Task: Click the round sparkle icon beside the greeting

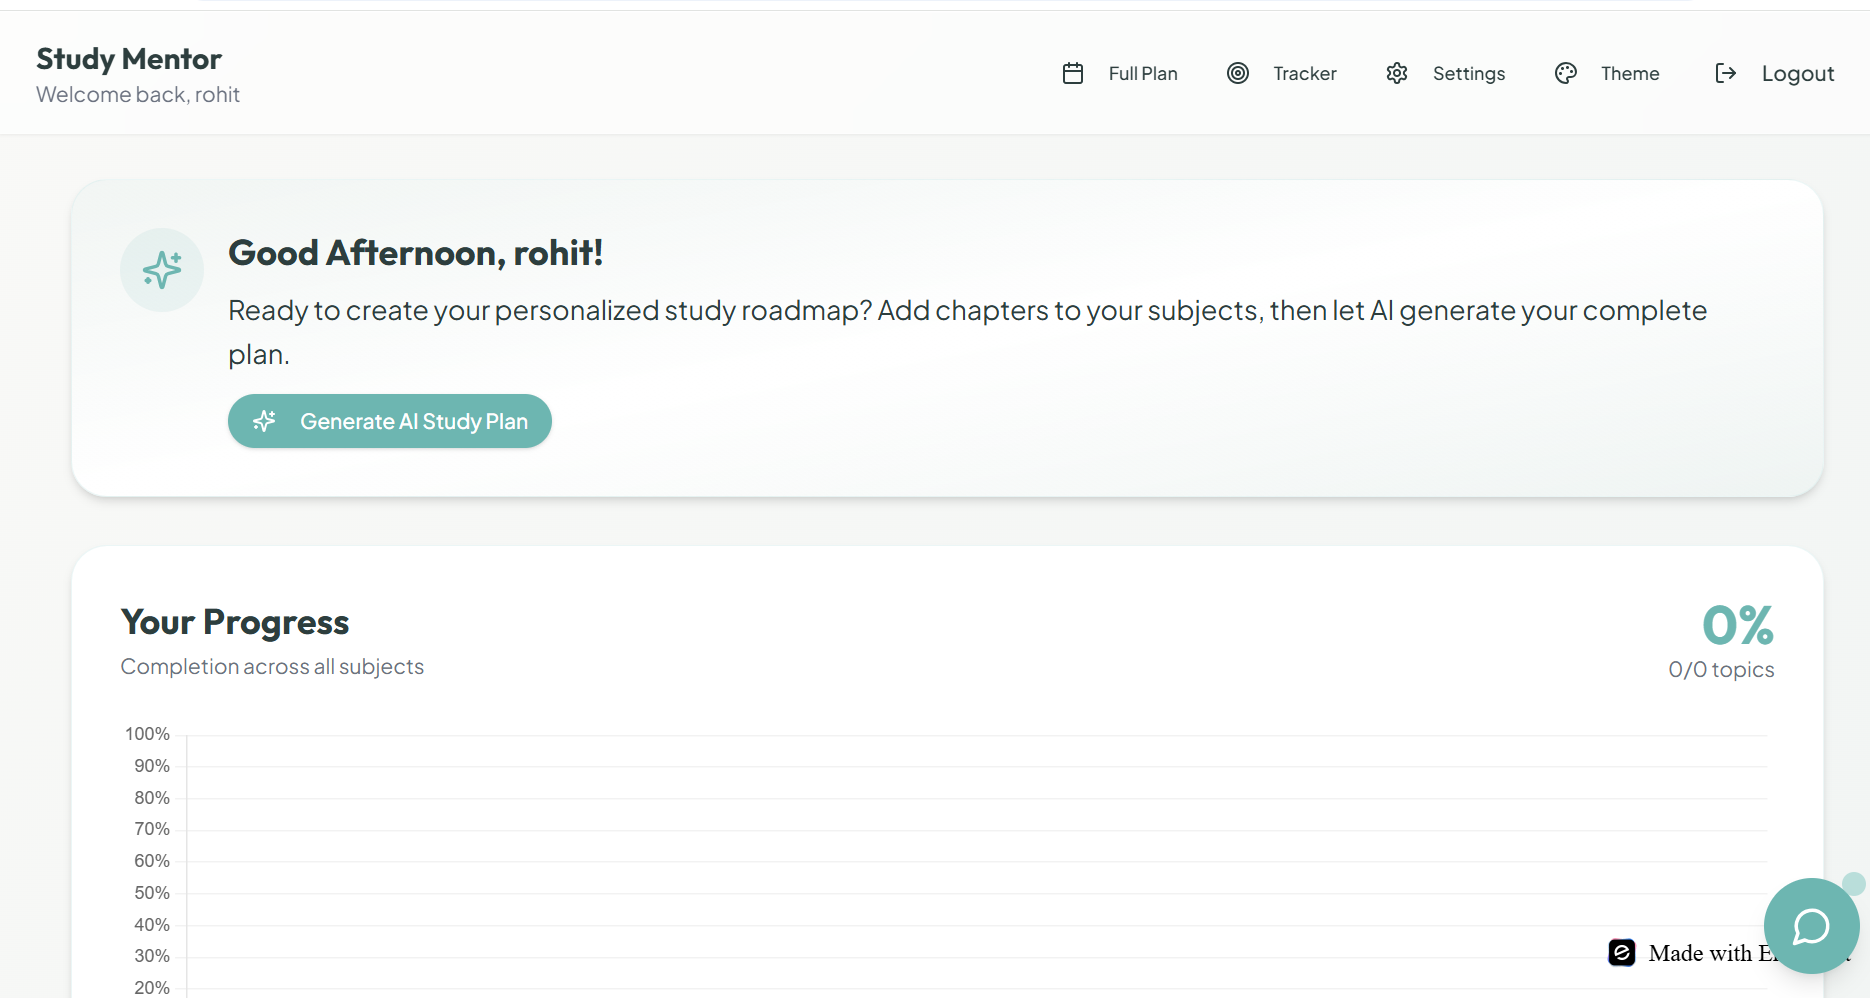Action: pyautogui.click(x=162, y=270)
